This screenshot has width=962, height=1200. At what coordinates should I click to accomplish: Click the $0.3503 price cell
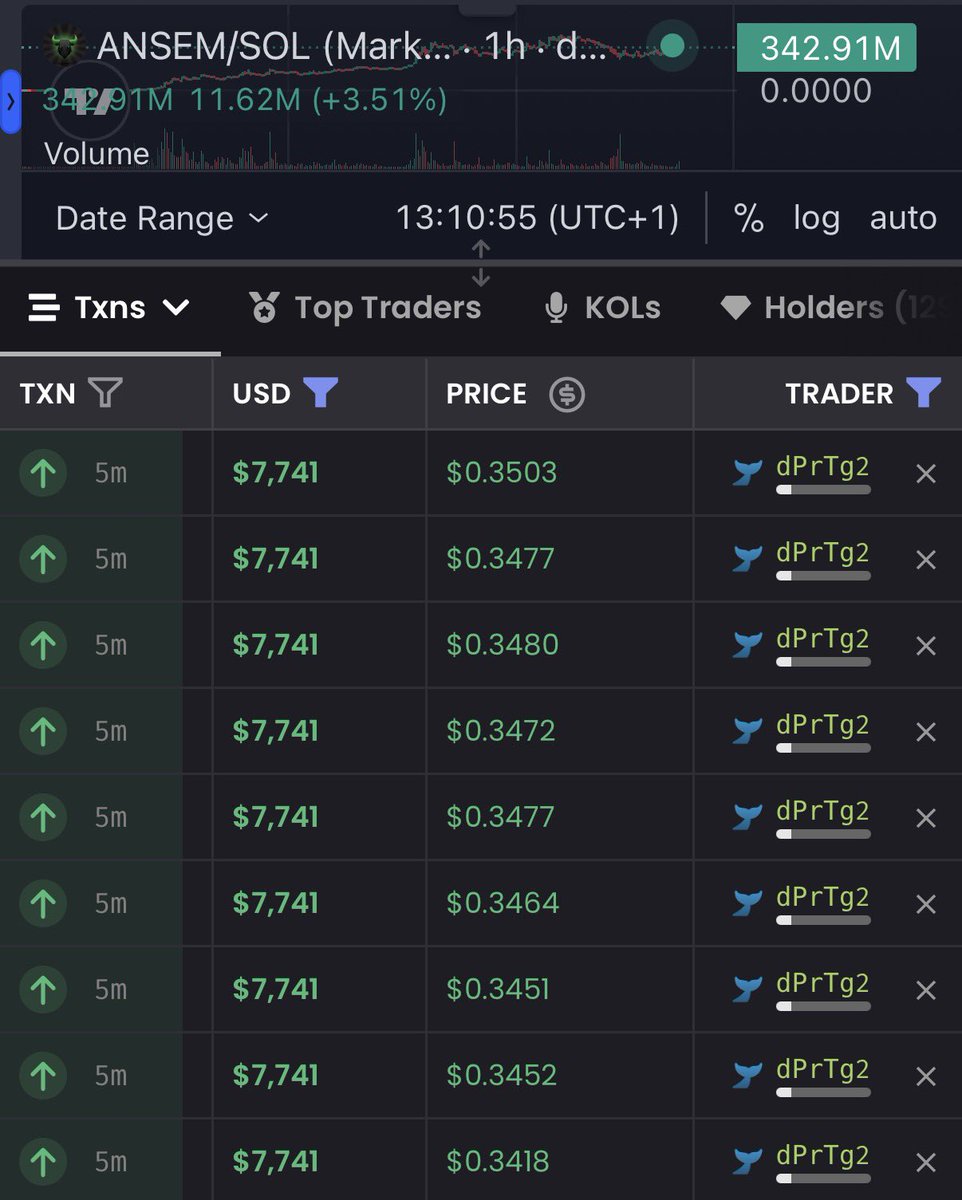(x=502, y=472)
